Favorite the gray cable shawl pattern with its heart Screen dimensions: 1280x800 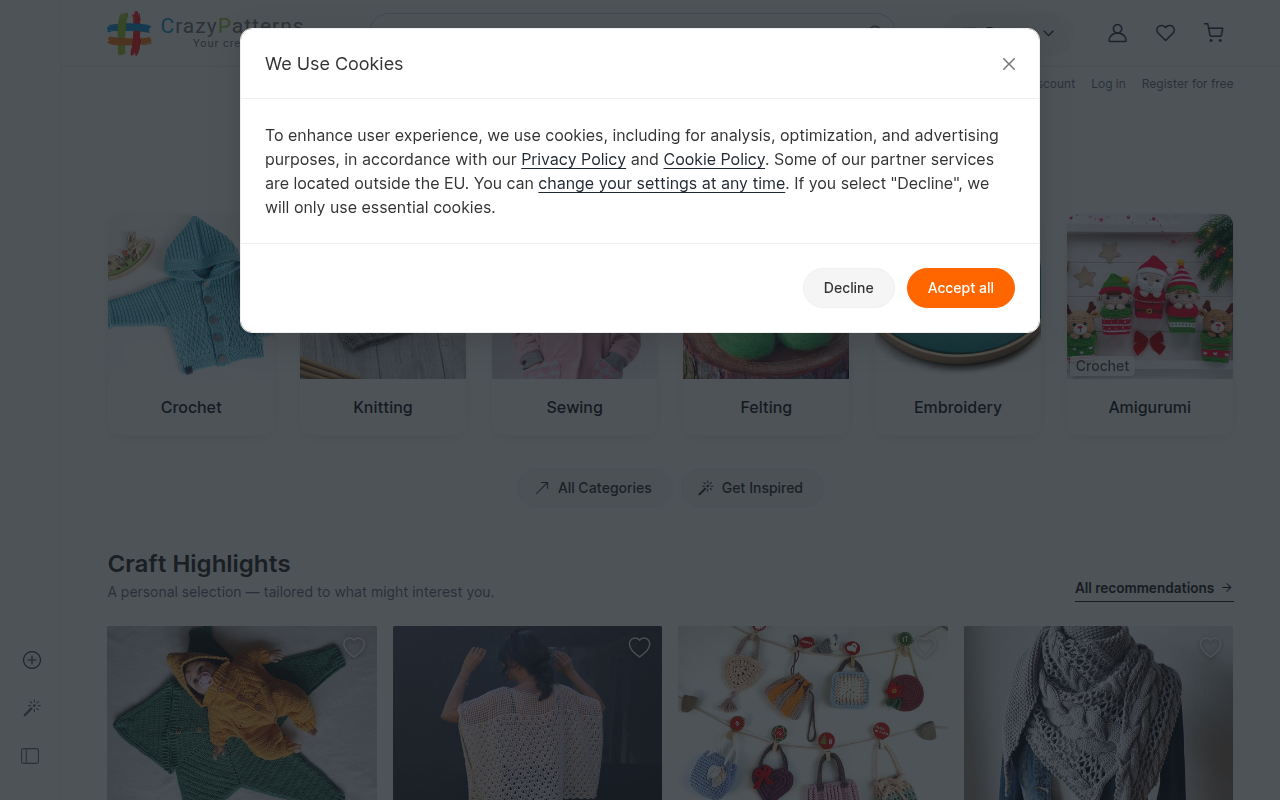(1210, 648)
